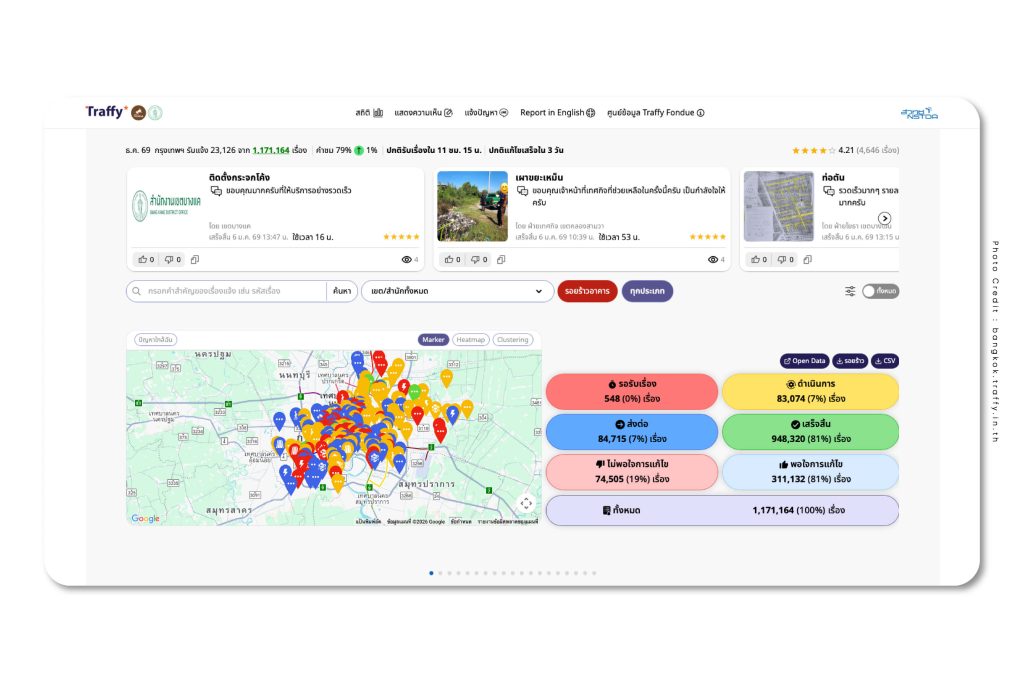Image resolution: width=1024 pixels, height=683 pixels.
Task: Switch map view to Clustering
Action: point(512,340)
